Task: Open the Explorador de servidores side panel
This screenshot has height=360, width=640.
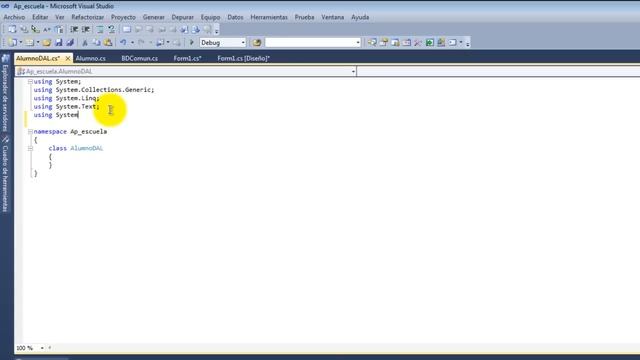Action: [5, 94]
